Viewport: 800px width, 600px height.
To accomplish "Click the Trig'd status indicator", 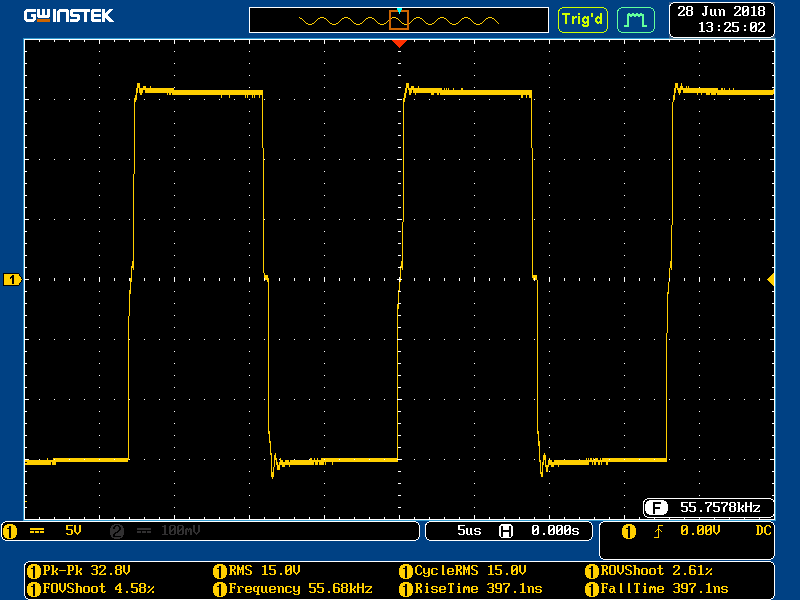I will click(x=583, y=20).
